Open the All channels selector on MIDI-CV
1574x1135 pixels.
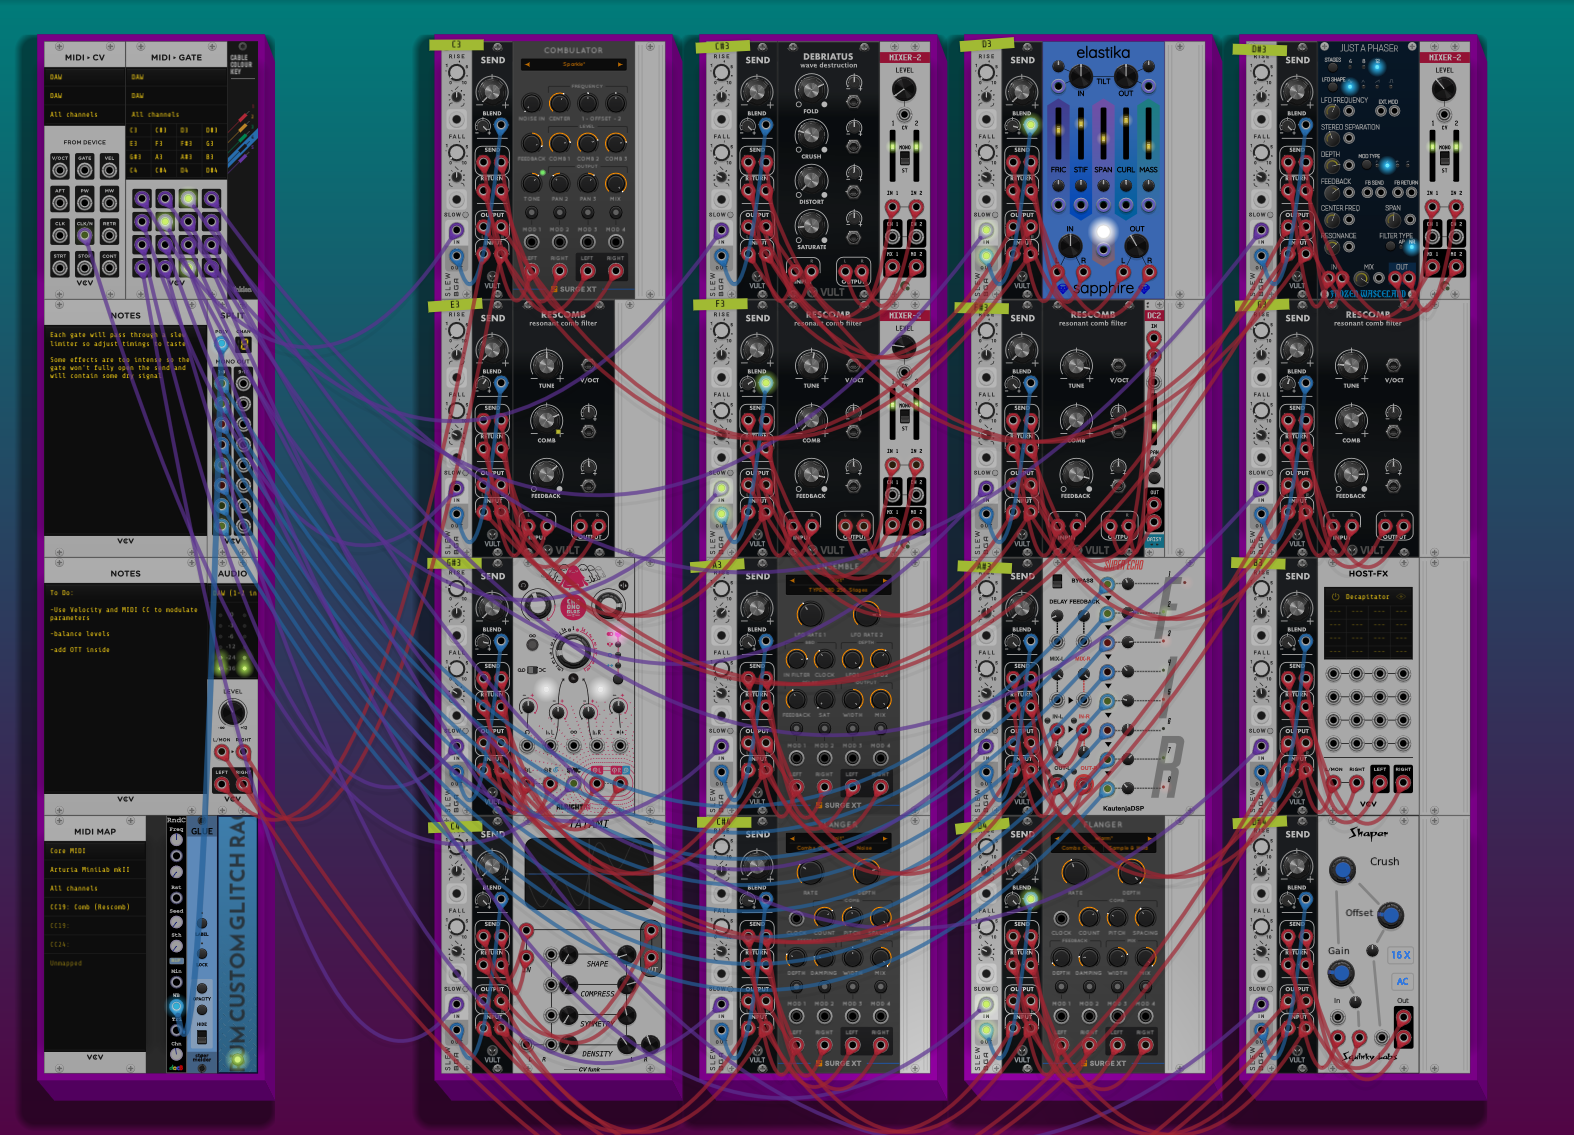[x=85, y=114]
